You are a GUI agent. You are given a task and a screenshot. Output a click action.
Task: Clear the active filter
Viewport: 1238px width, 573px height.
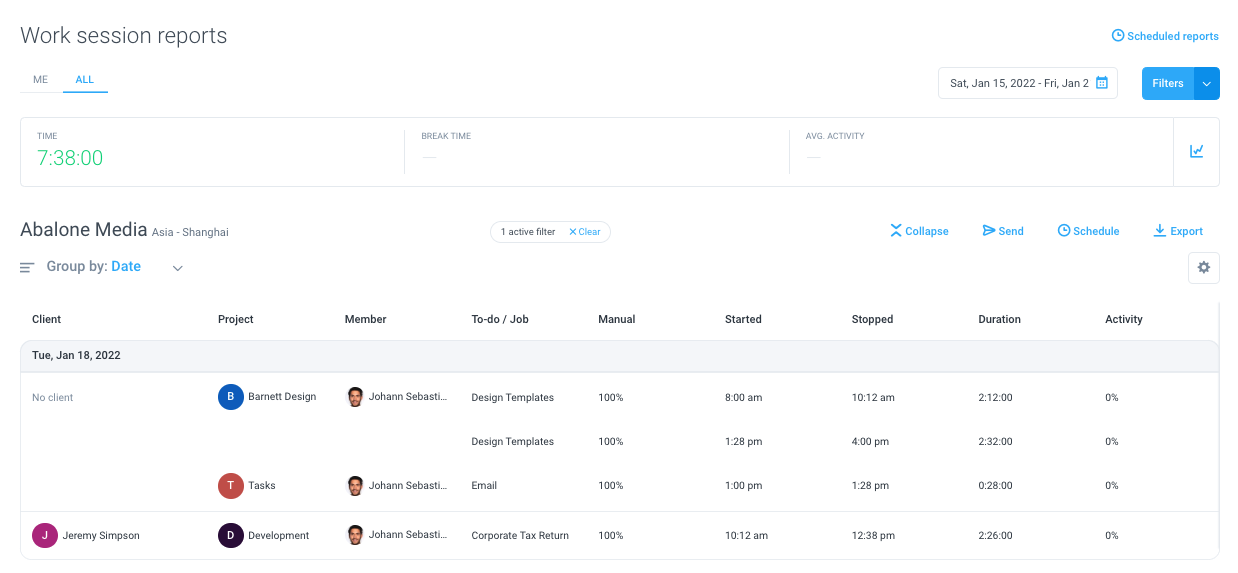tap(585, 232)
